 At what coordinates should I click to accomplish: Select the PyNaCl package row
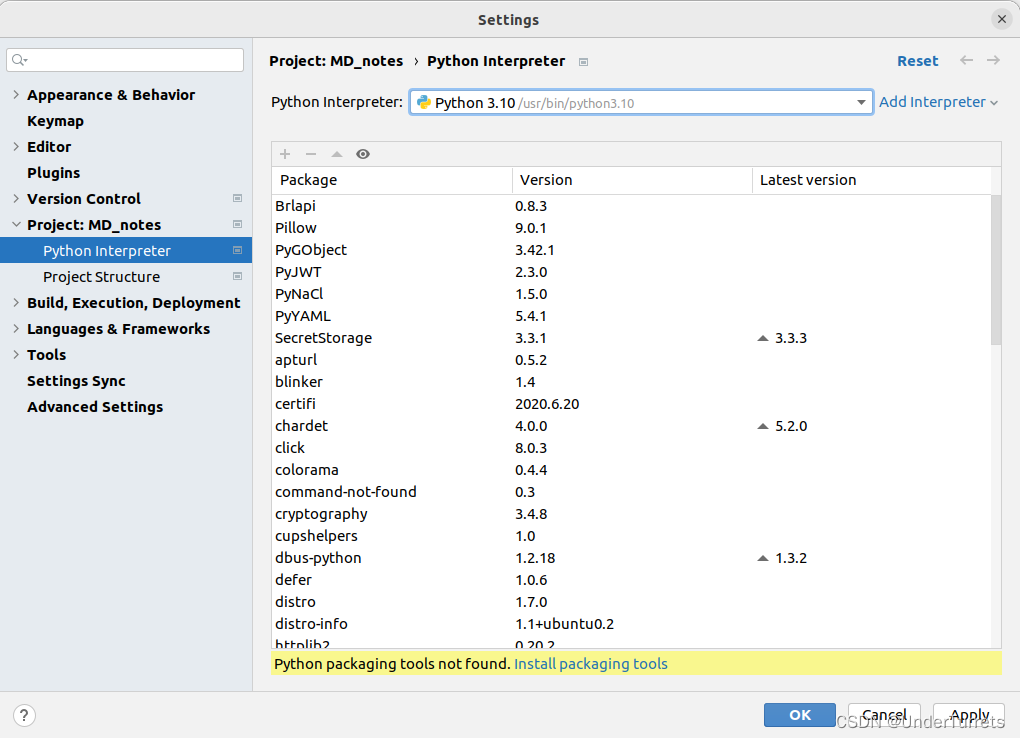point(632,294)
